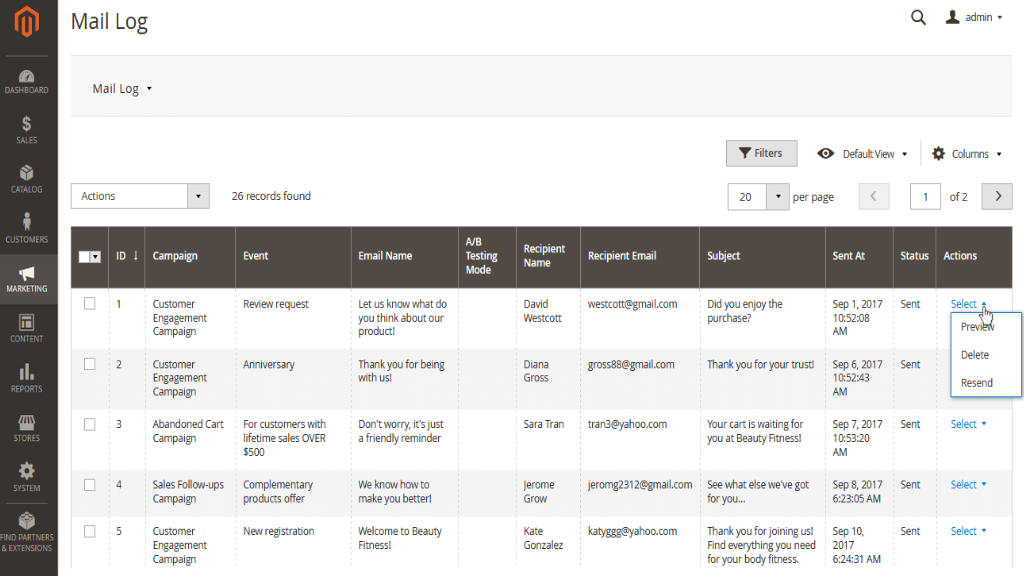Tick the checkbox for row ID 5
1024x576 pixels.
tap(89, 532)
